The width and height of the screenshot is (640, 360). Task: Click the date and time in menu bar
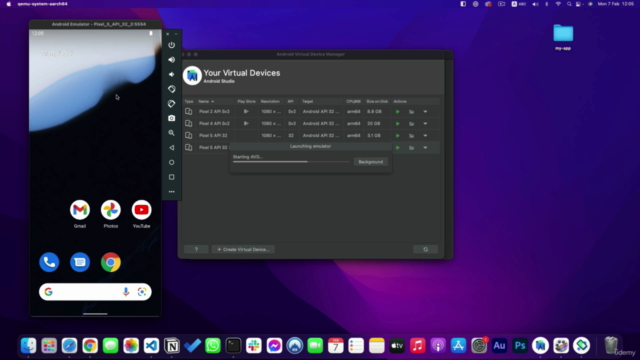tap(616, 4)
